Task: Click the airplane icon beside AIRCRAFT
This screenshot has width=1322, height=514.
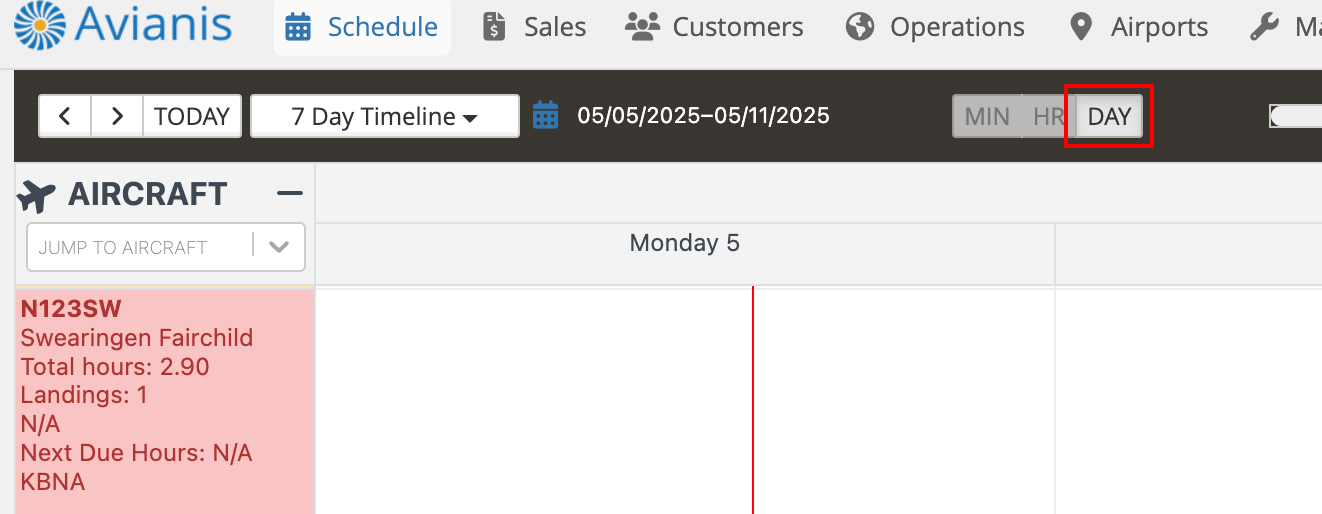Action: point(37,196)
